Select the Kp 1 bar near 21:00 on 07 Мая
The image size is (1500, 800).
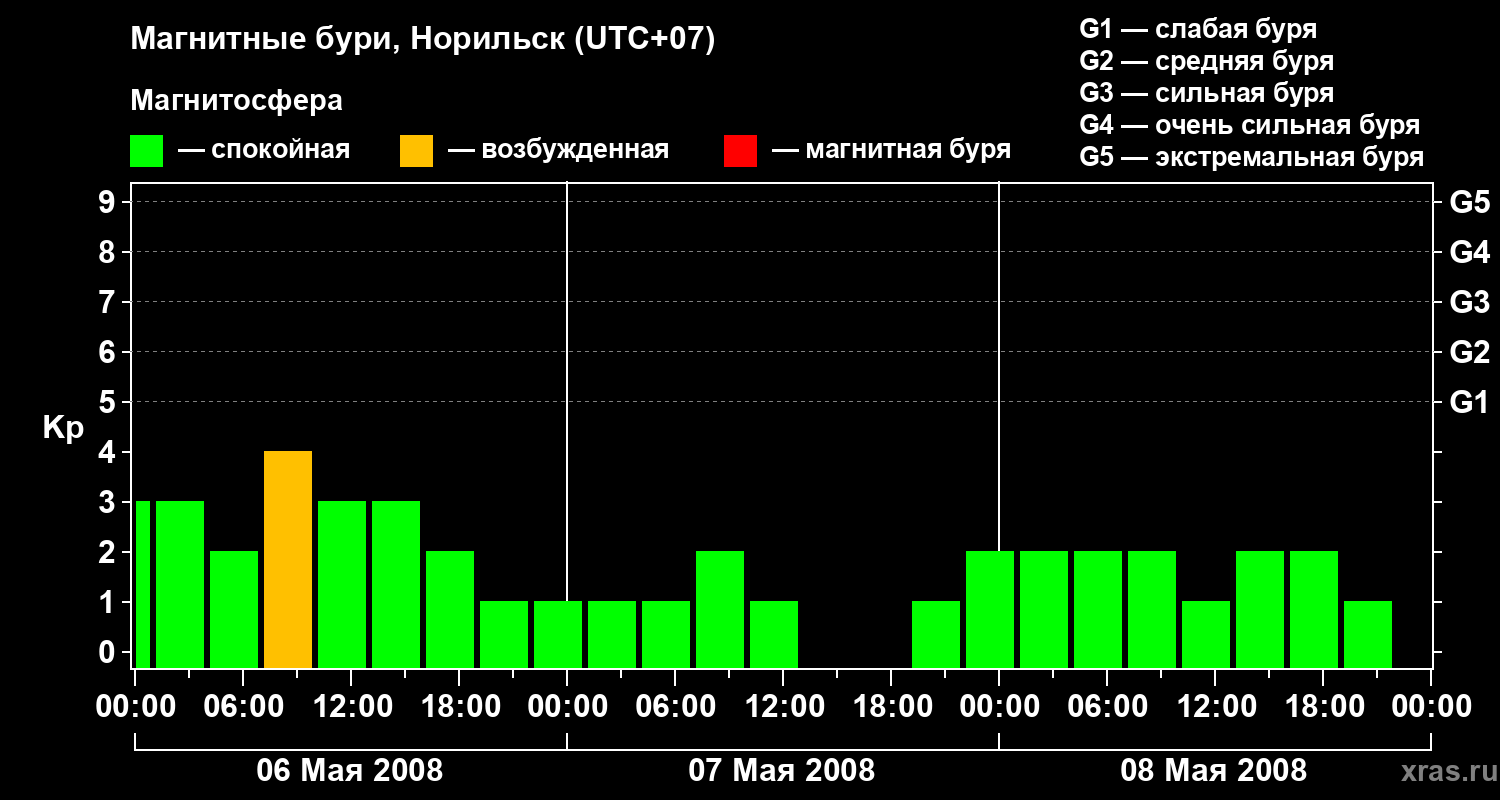point(936,634)
